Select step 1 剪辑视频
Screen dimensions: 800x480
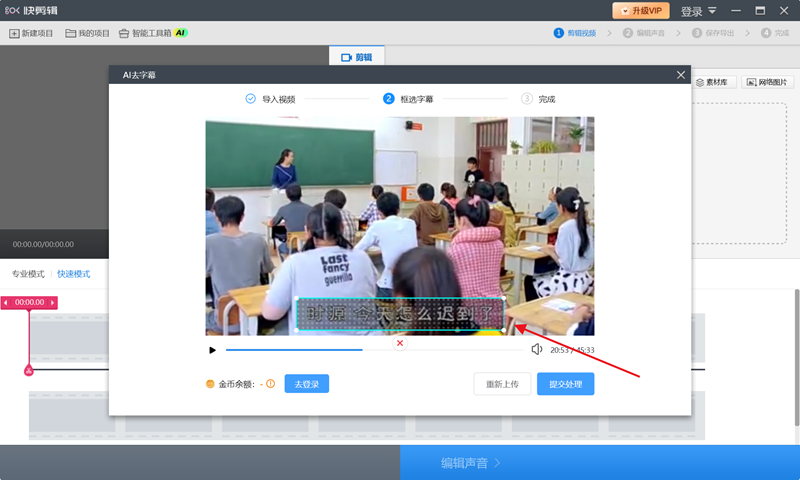point(575,33)
